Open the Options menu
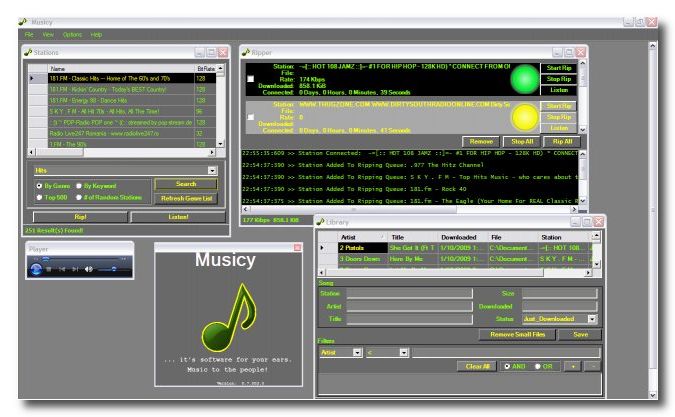 (72, 34)
